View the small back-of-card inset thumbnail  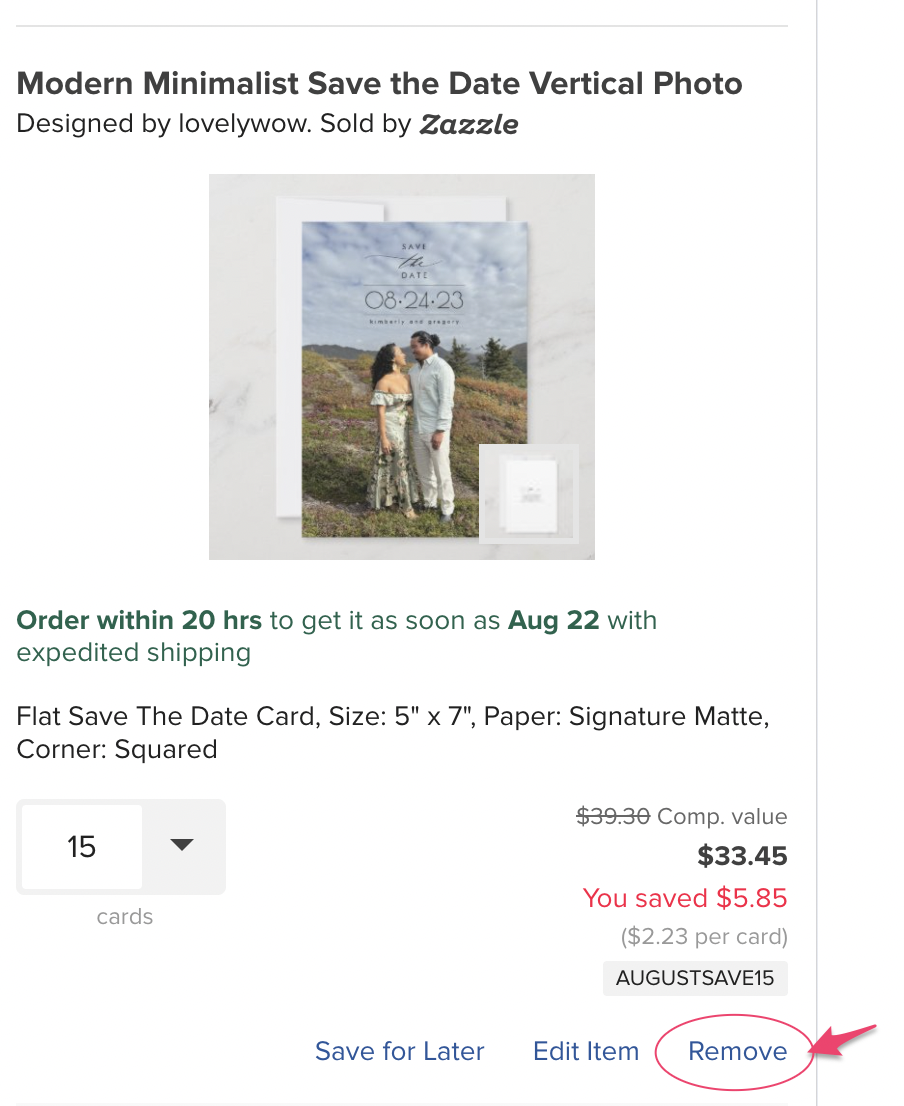pos(528,493)
